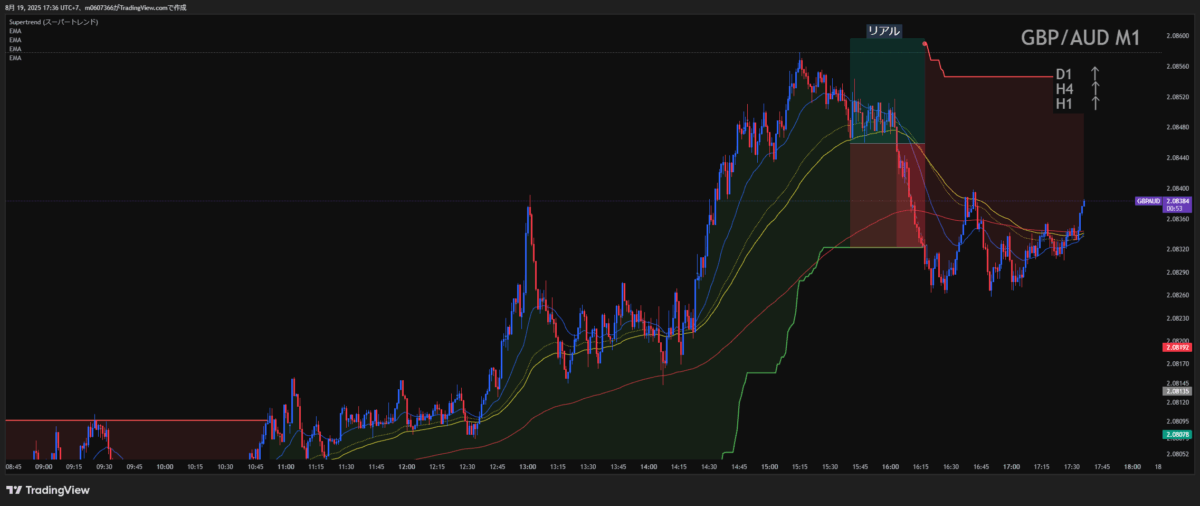
Task: Click 16:00 on the time axis
Action: click(890, 466)
